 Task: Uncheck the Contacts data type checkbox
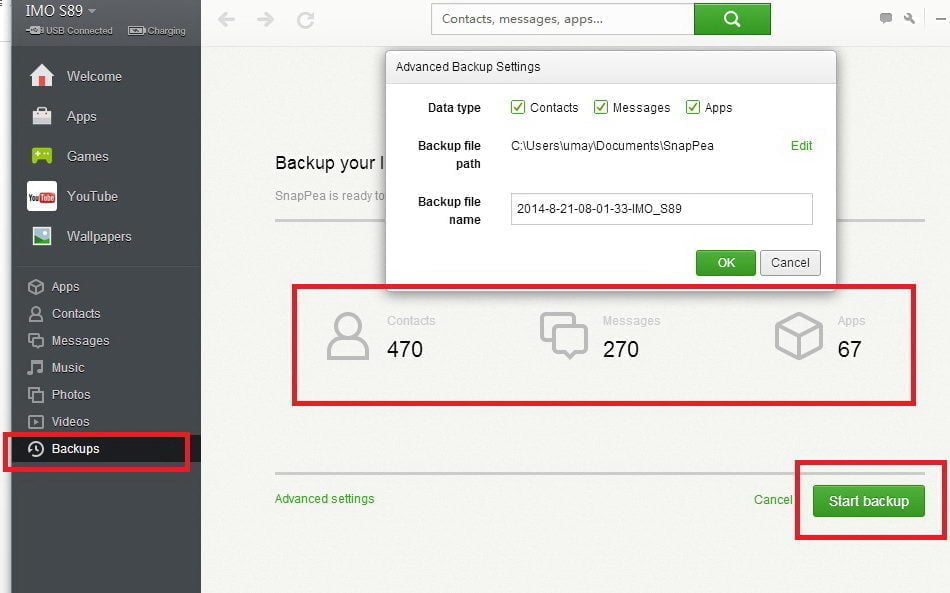pos(517,107)
